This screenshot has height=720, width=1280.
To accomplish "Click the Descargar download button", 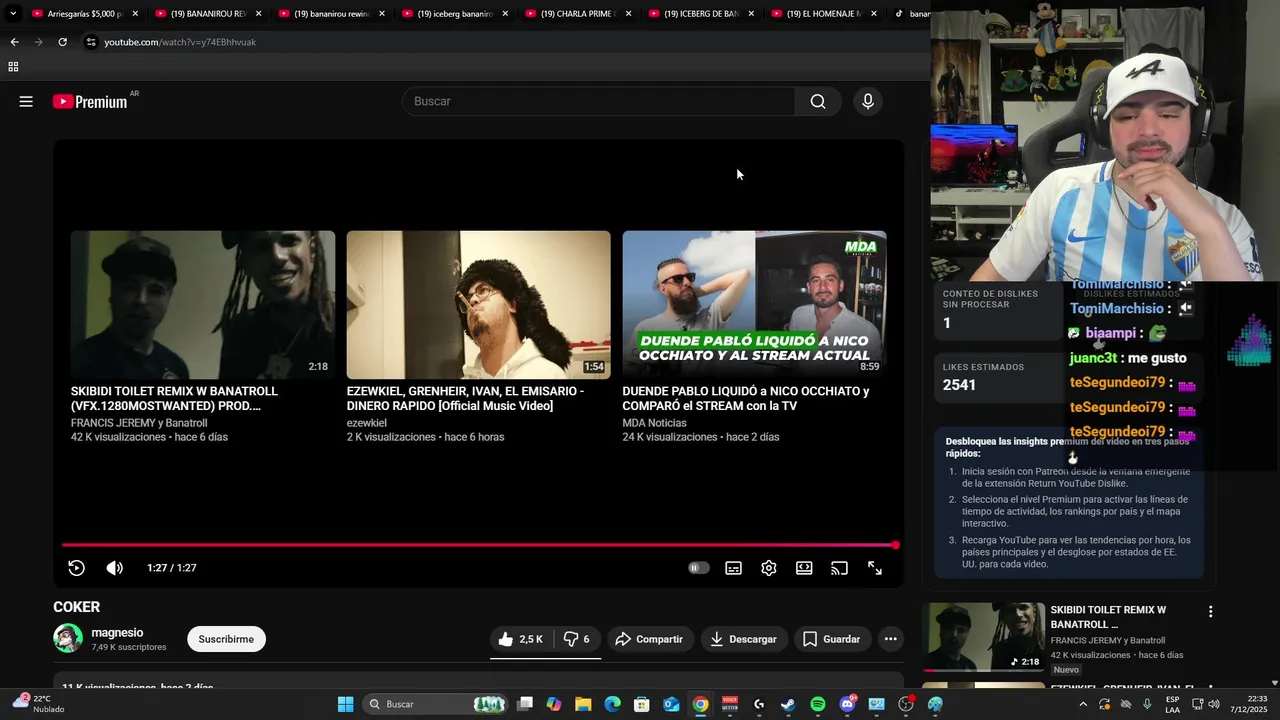I will [x=743, y=639].
